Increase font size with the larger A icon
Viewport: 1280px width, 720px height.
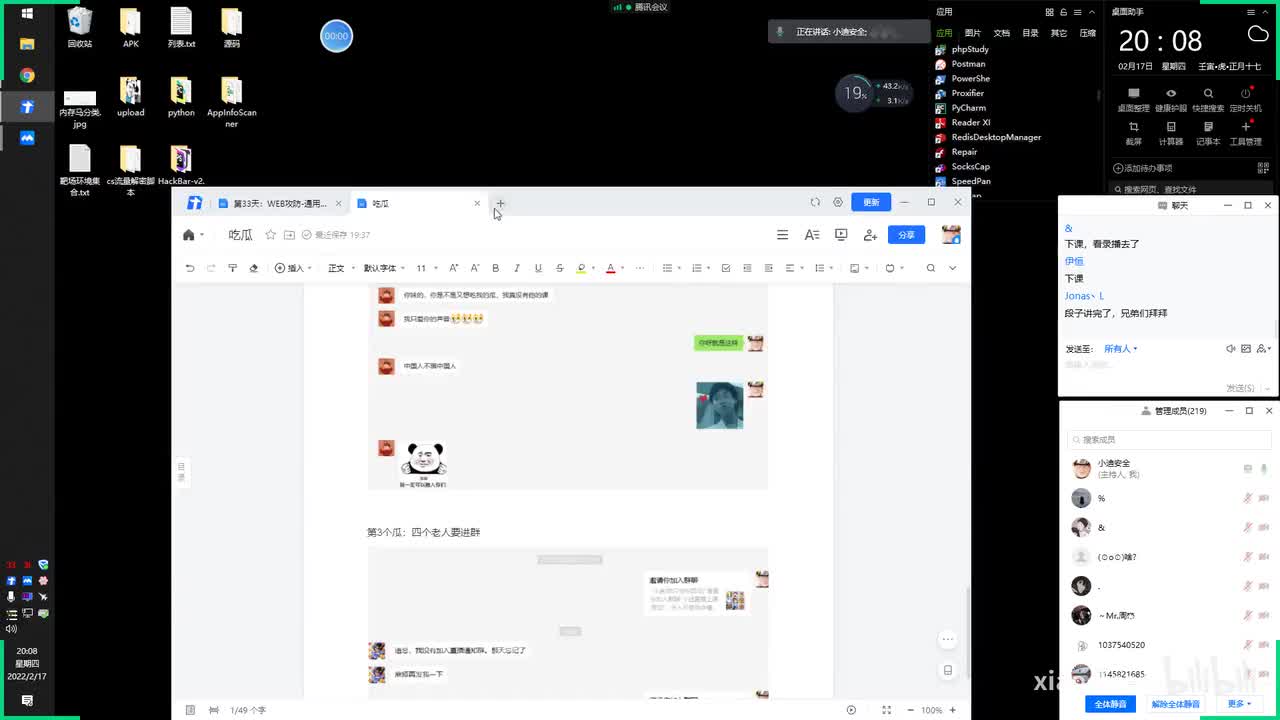click(453, 268)
